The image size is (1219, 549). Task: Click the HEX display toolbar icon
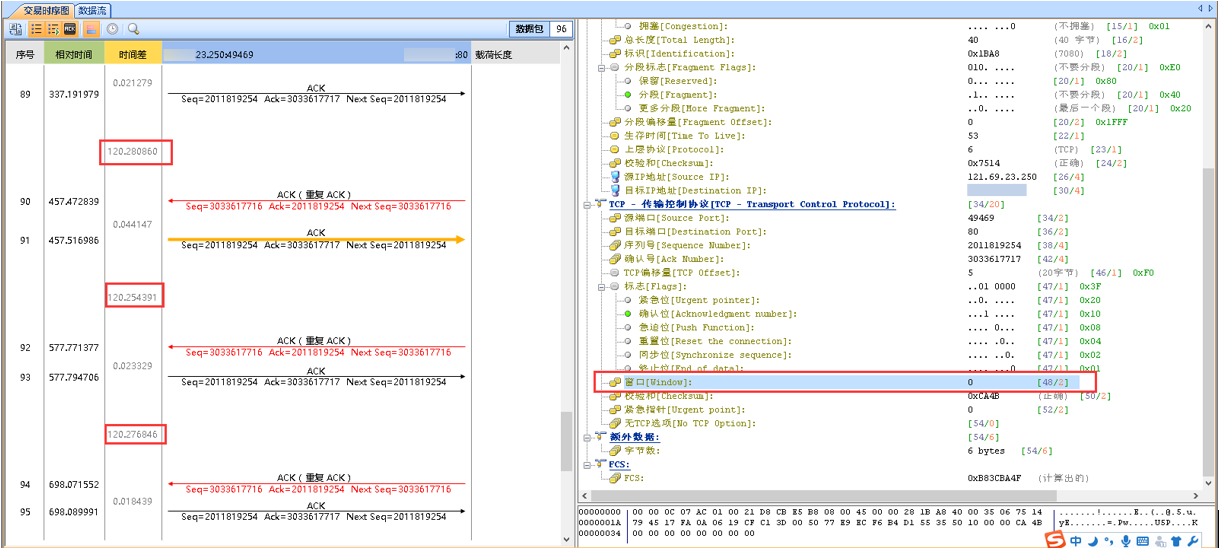point(70,30)
